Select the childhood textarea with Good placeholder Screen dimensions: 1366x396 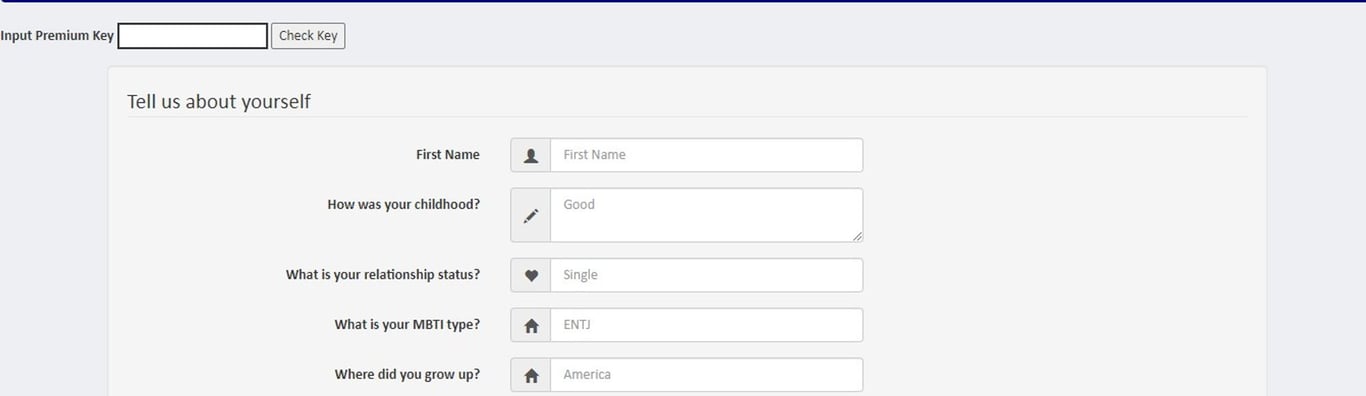tap(706, 215)
